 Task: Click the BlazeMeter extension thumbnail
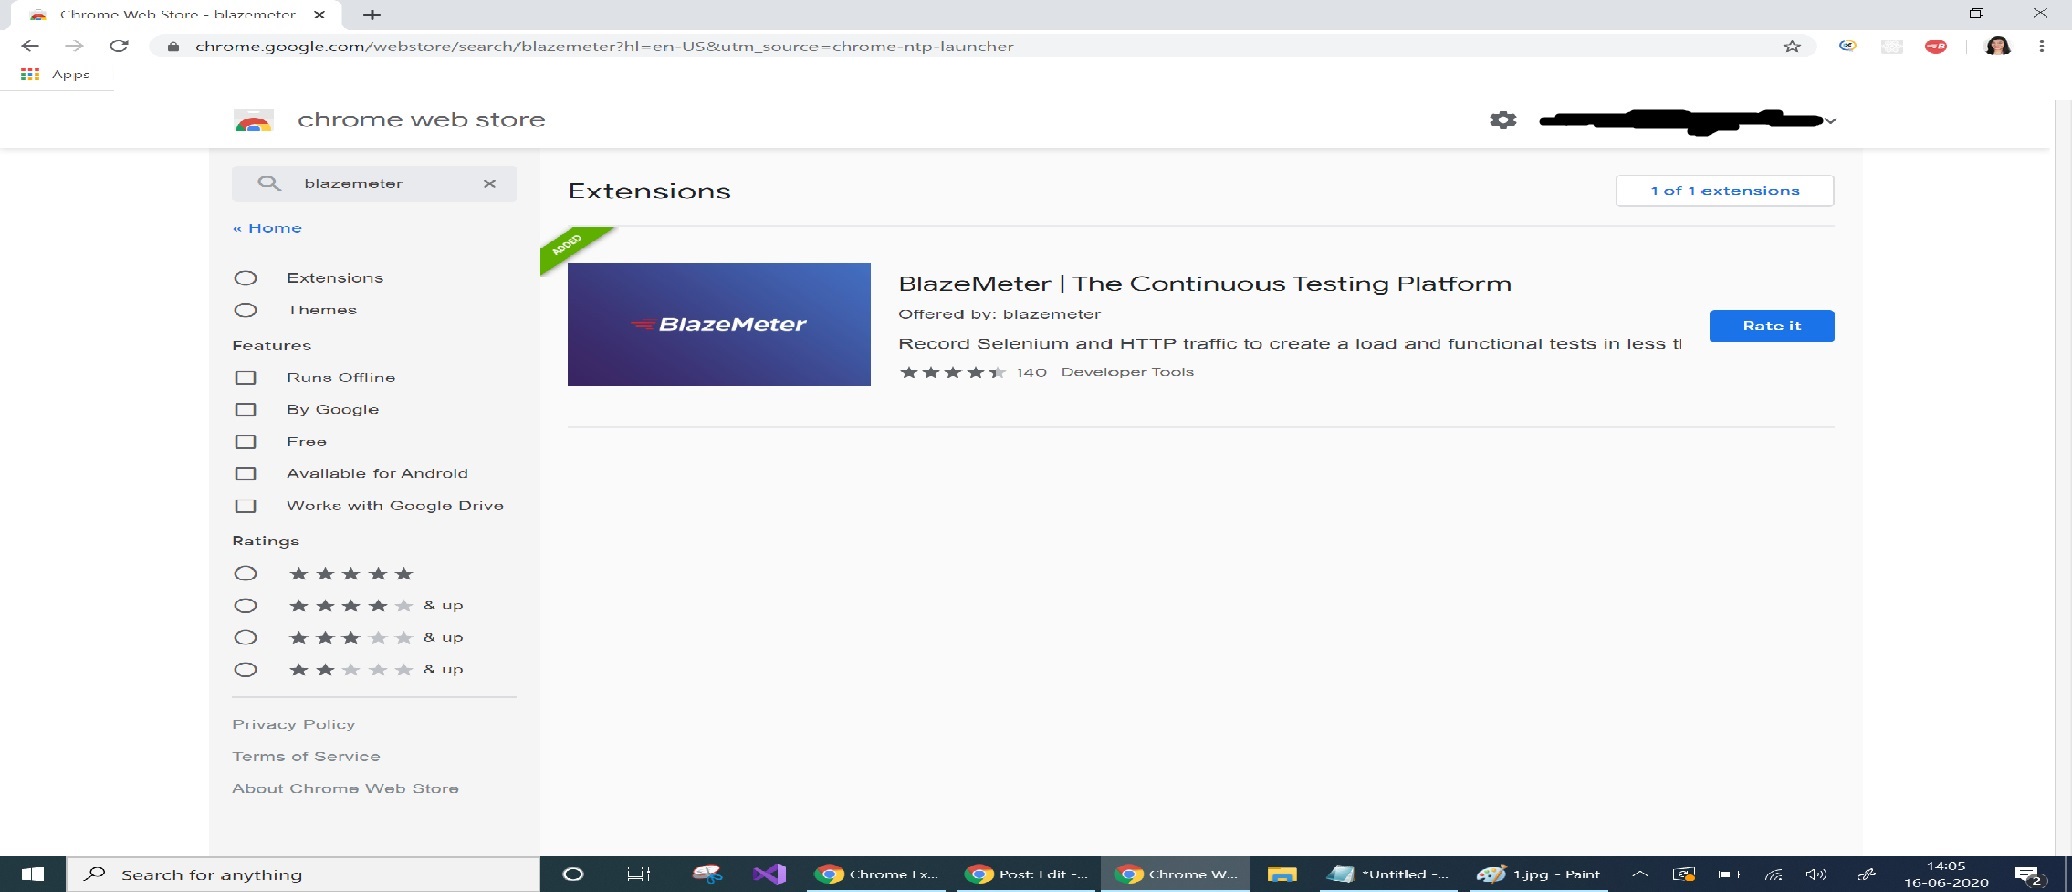point(719,324)
